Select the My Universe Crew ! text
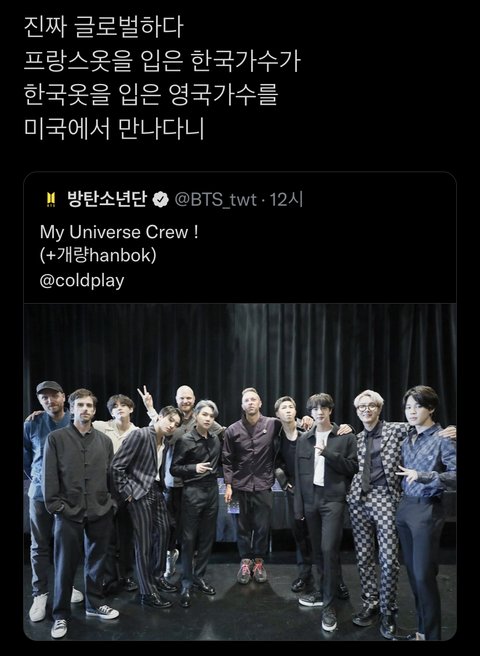The image size is (480, 656). click(x=119, y=232)
